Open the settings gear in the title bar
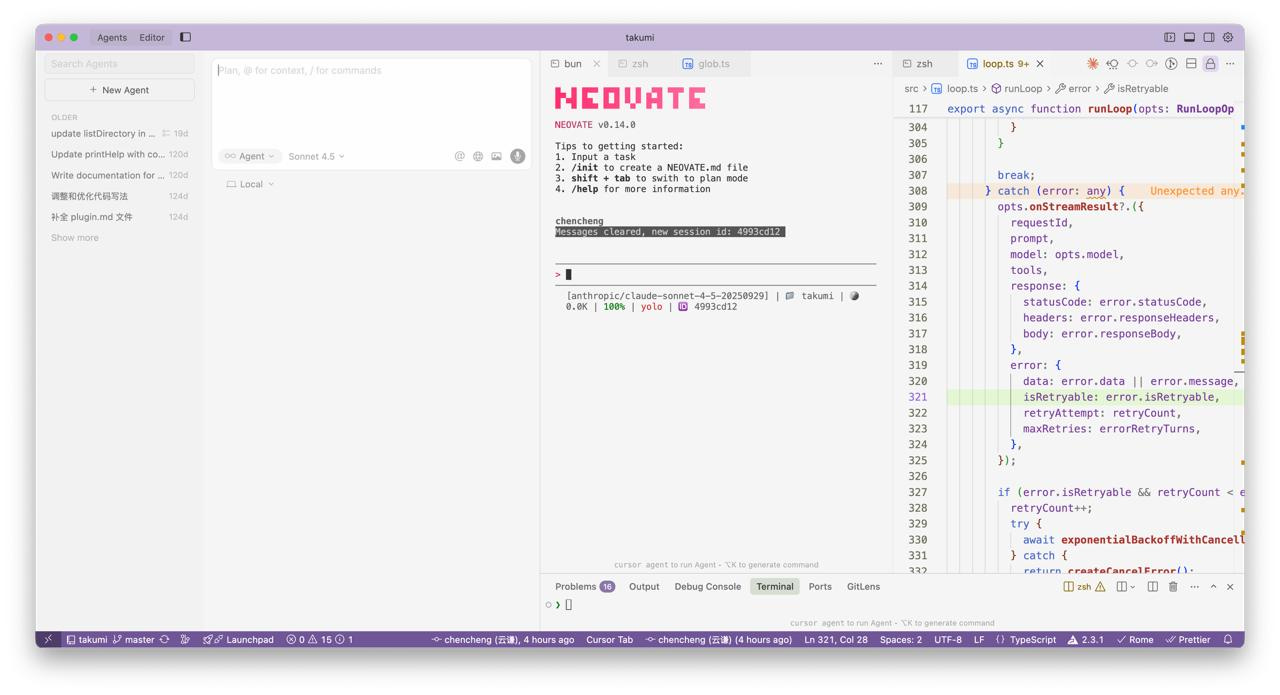The height and width of the screenshot is (695, 1280). [1228, 37]
